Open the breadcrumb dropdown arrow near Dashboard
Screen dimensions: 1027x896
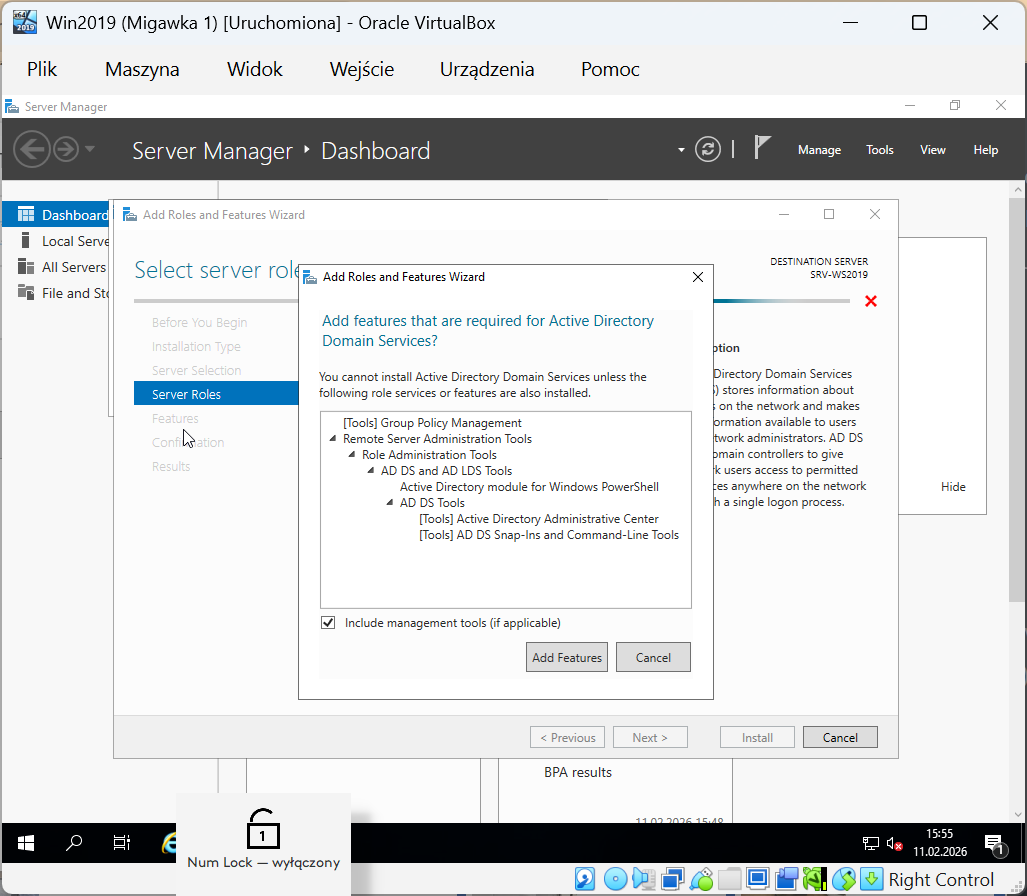[x=680, y=148]
